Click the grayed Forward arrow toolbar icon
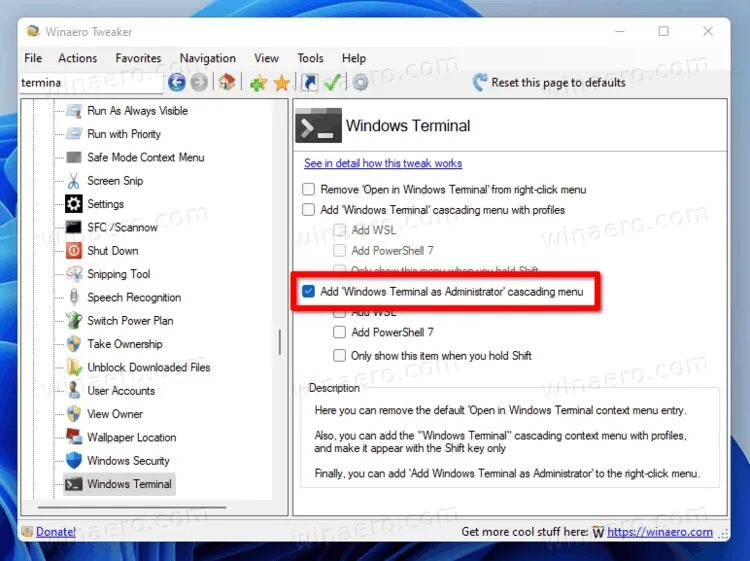Image resolution: width=750 pixels, height=561 pixels. click(x=199, y=82)
